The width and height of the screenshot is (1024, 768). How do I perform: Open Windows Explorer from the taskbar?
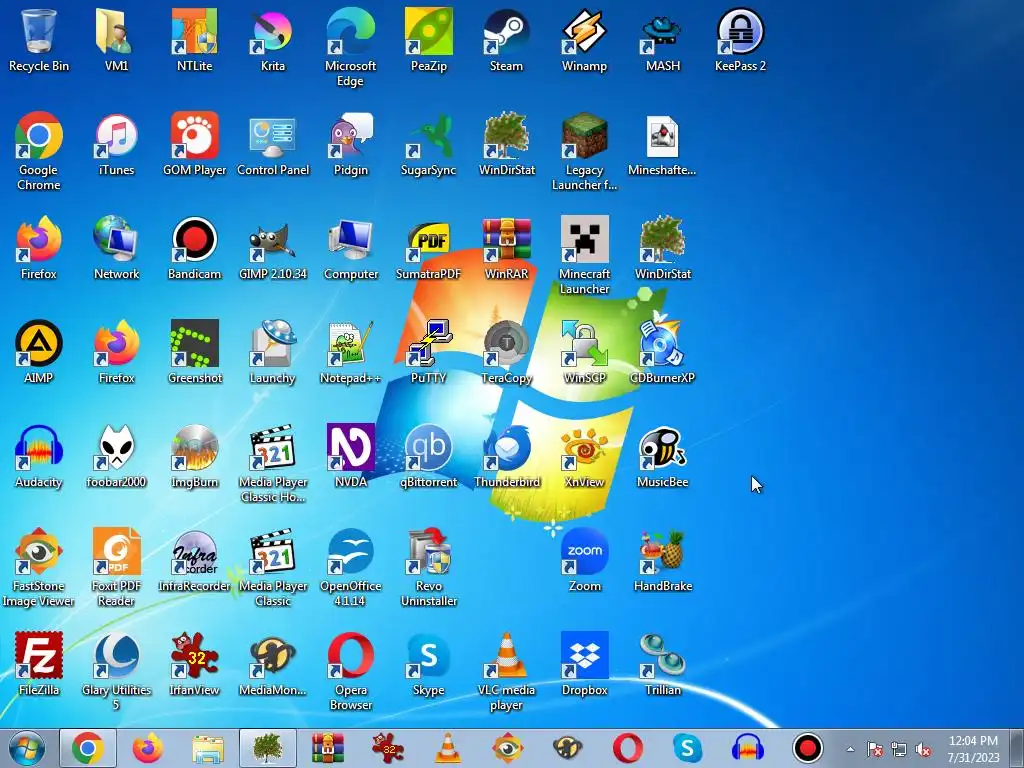click(x=208, y=748)
